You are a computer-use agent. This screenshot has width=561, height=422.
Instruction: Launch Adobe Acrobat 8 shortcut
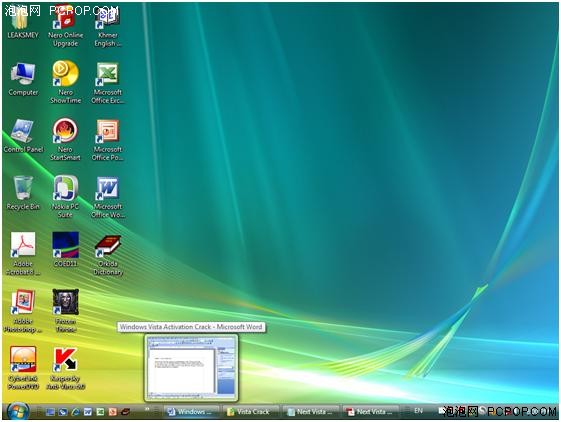click(x=23, y=253)
